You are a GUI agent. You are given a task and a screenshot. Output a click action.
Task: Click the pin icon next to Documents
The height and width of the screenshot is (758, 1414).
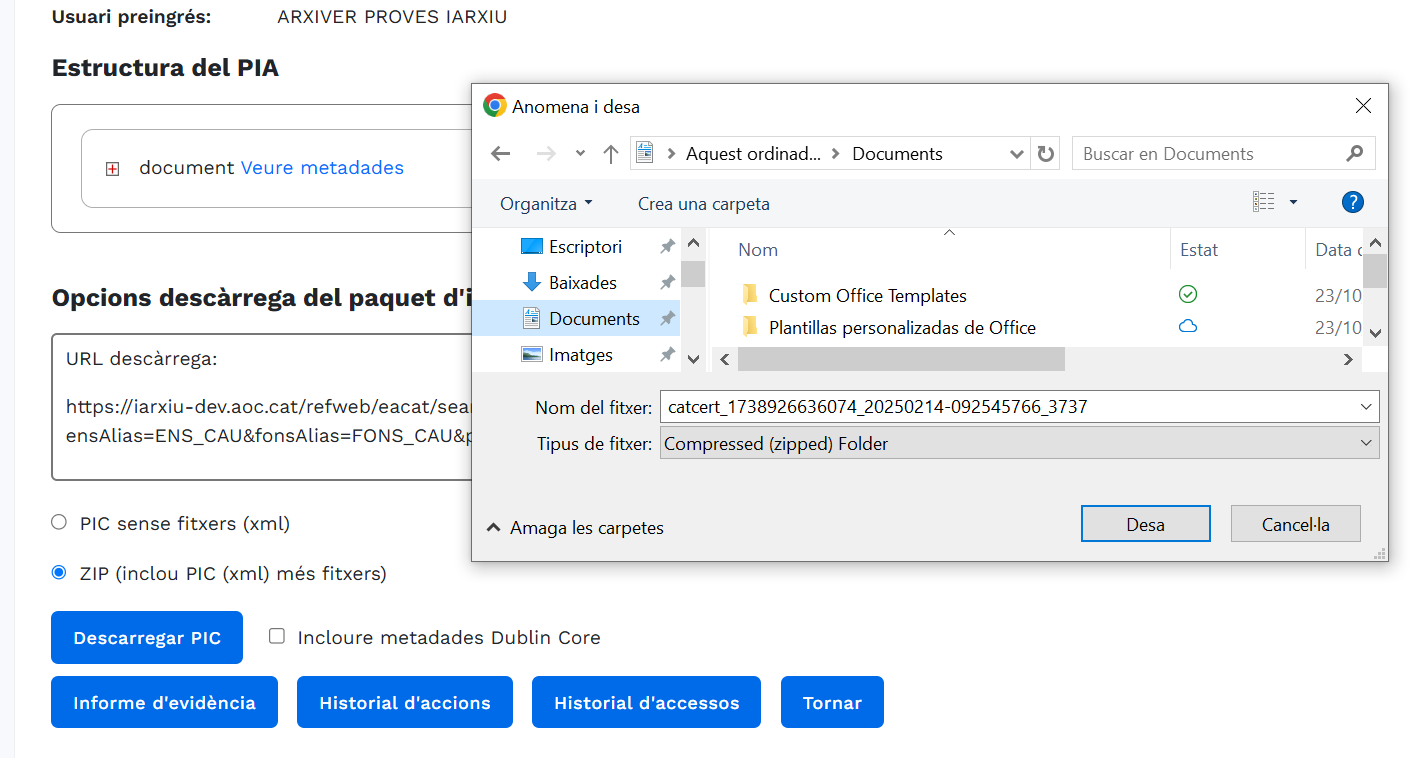pyautogui.click(x=667, y=319)
